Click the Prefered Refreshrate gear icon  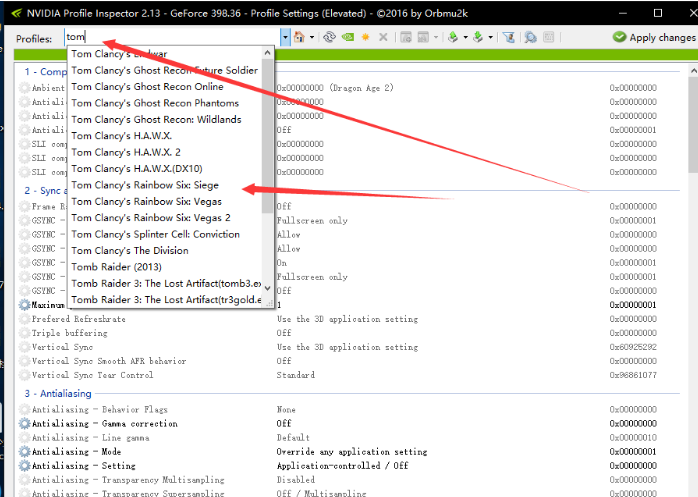coord(24,319)
